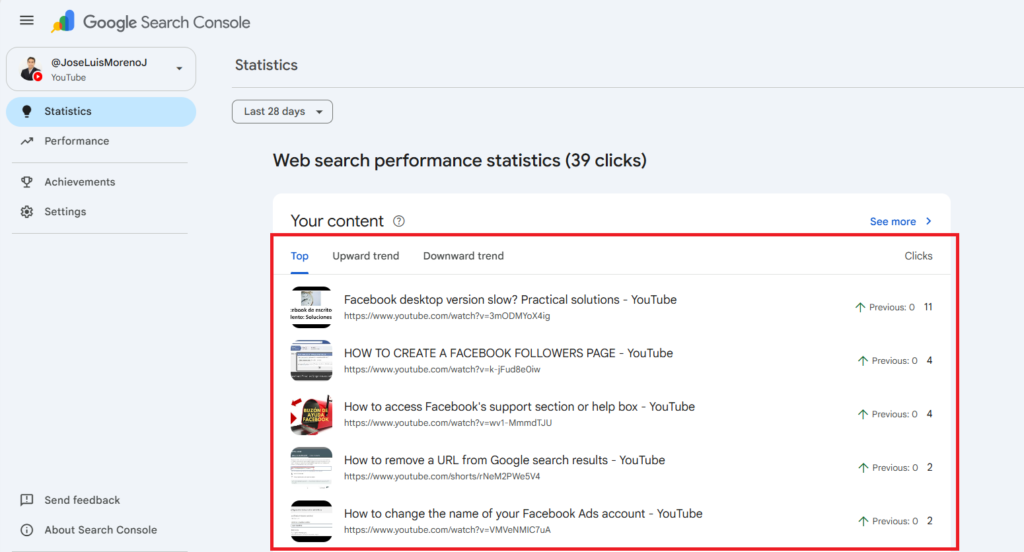Click the Your content heading
Image resolution: width=1024 pixels, height=552 pixels.
click(x=337, y=221)
